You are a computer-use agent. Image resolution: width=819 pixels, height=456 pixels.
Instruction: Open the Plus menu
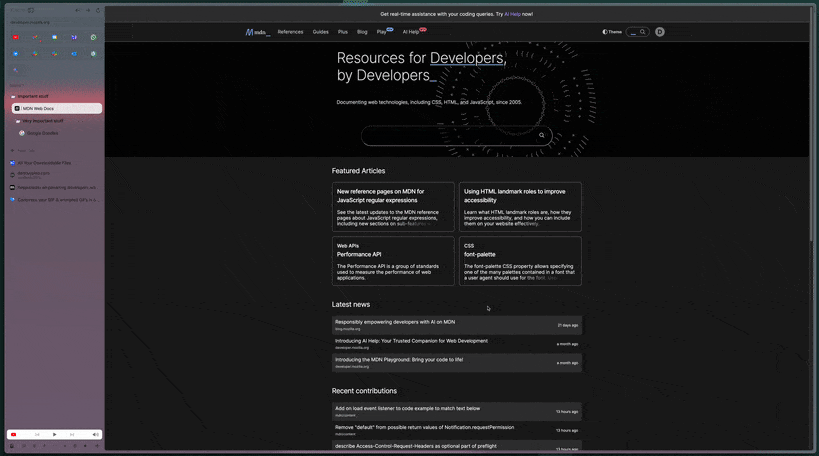coord(343,32)
